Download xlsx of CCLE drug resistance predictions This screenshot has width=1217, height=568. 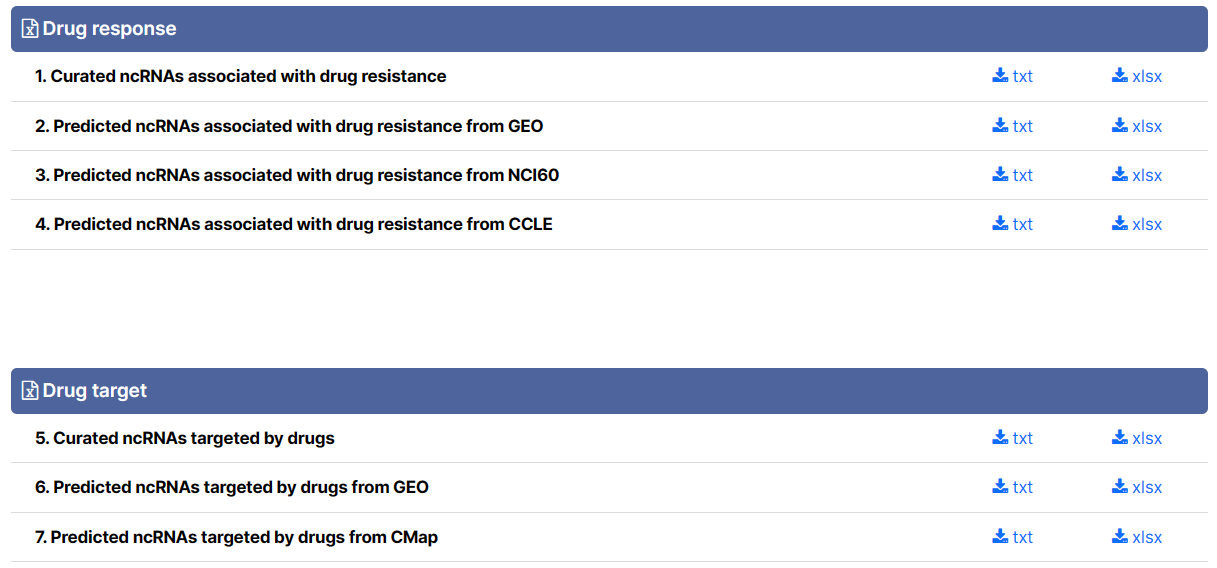pos(1137,224)
